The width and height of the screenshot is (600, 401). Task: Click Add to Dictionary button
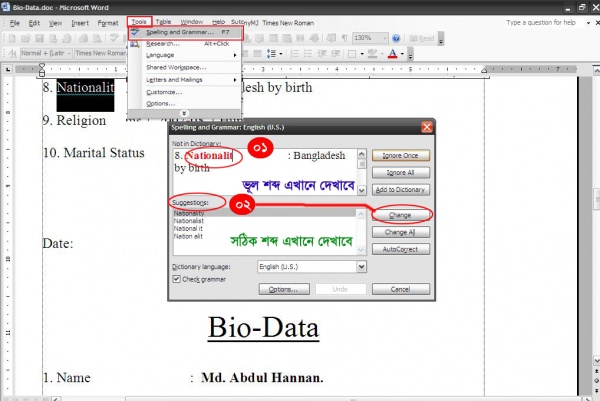click(401, 189)
